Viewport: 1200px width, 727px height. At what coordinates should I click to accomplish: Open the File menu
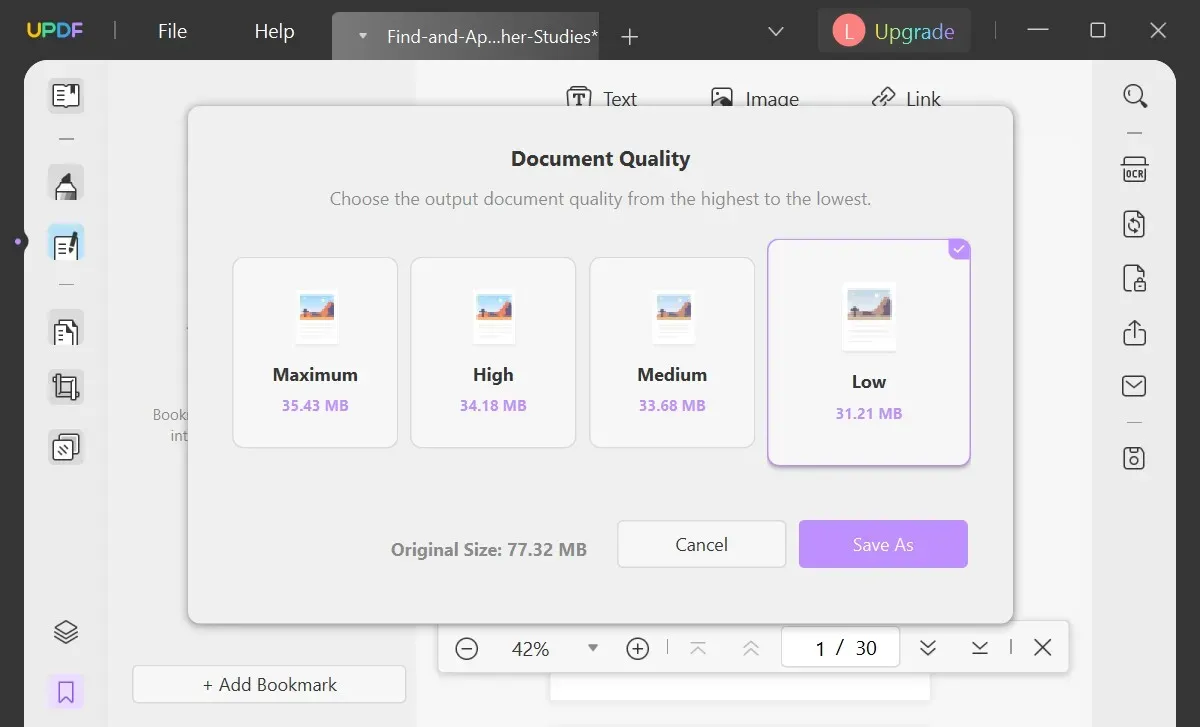click(171, 31)
